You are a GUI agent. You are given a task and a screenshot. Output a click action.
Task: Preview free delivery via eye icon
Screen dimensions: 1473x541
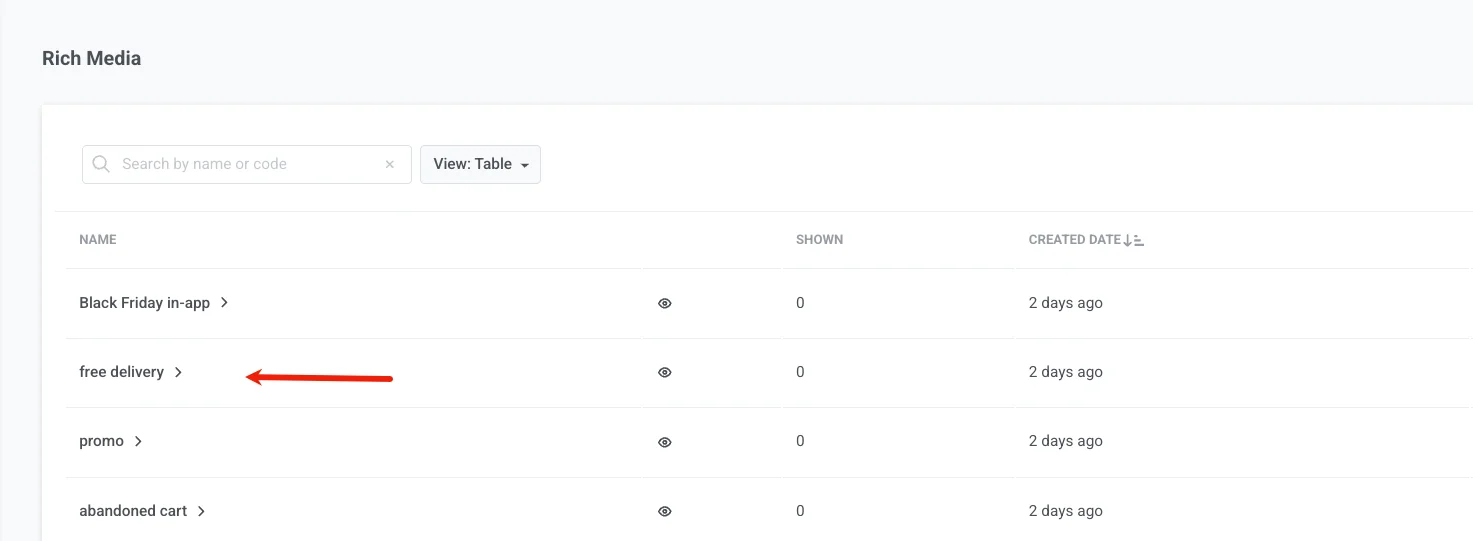(665, 372)
